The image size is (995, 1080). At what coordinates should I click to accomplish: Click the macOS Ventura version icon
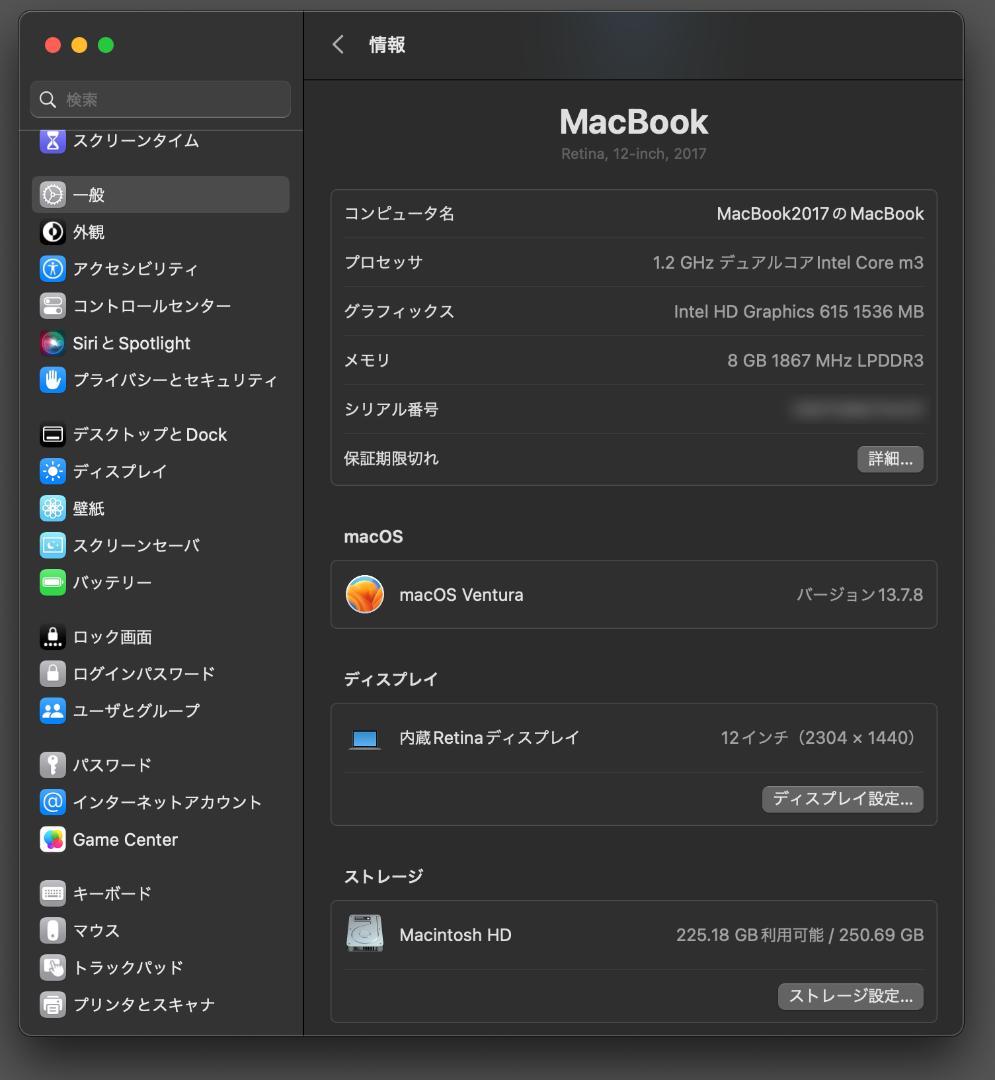[365, 594]
